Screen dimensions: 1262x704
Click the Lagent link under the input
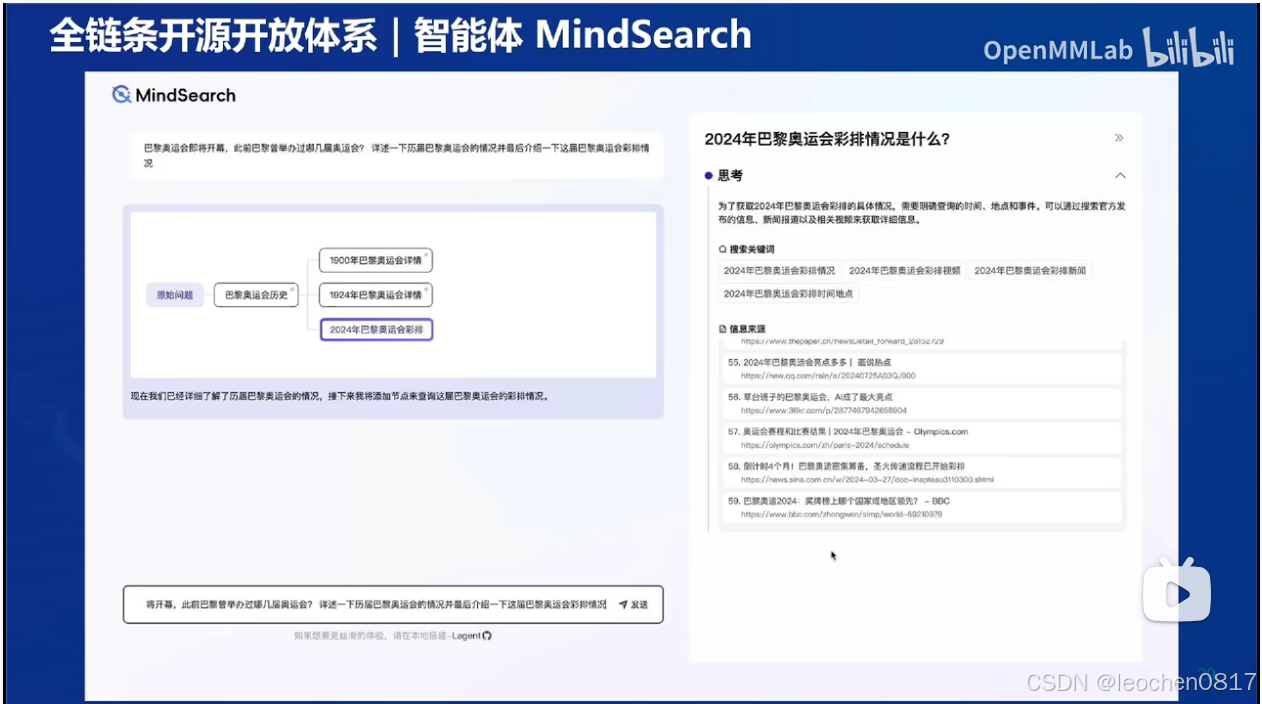(466, 635)
